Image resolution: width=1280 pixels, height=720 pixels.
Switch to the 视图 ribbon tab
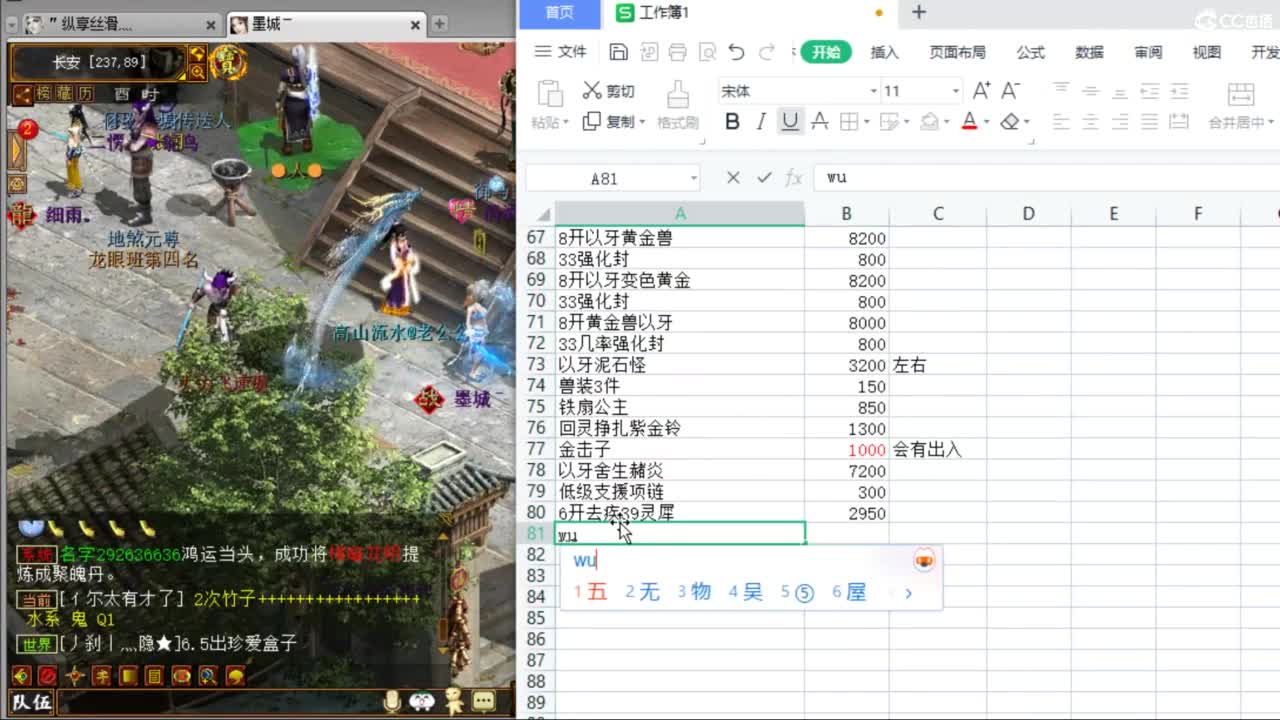click(x=1207, y=52)
